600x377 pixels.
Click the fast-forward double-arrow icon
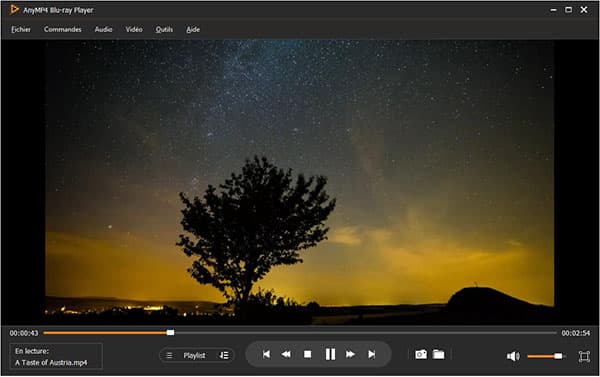tap(350, 354)
